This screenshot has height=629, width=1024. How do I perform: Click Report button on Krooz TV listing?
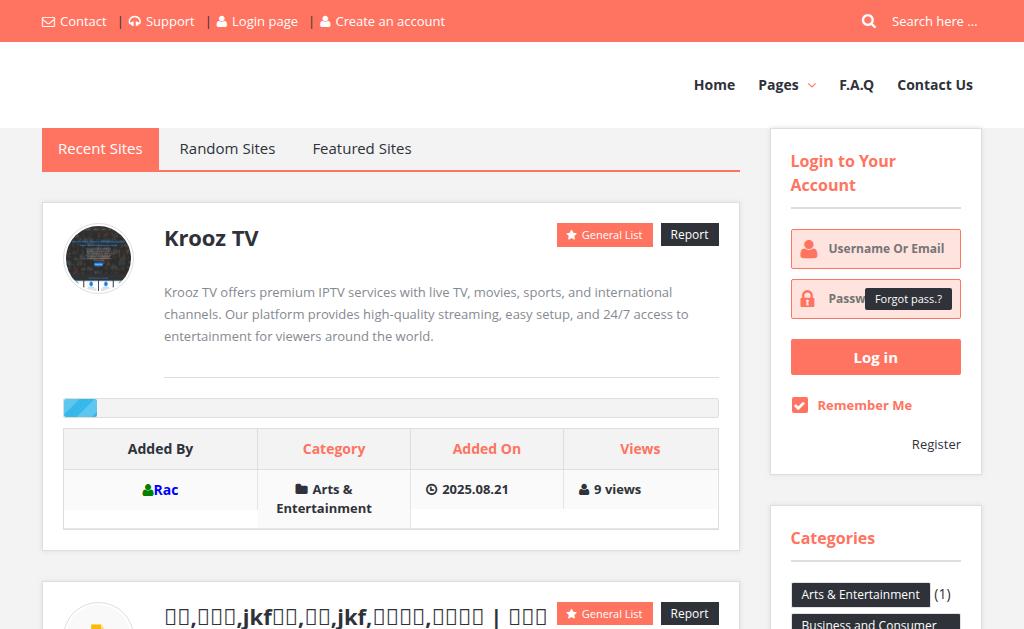690,234
